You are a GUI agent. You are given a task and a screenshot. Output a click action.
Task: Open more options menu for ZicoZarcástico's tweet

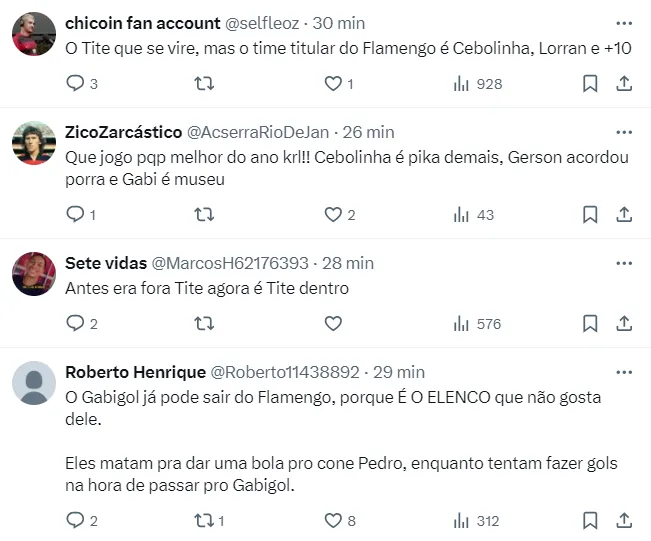click(624, 132)
